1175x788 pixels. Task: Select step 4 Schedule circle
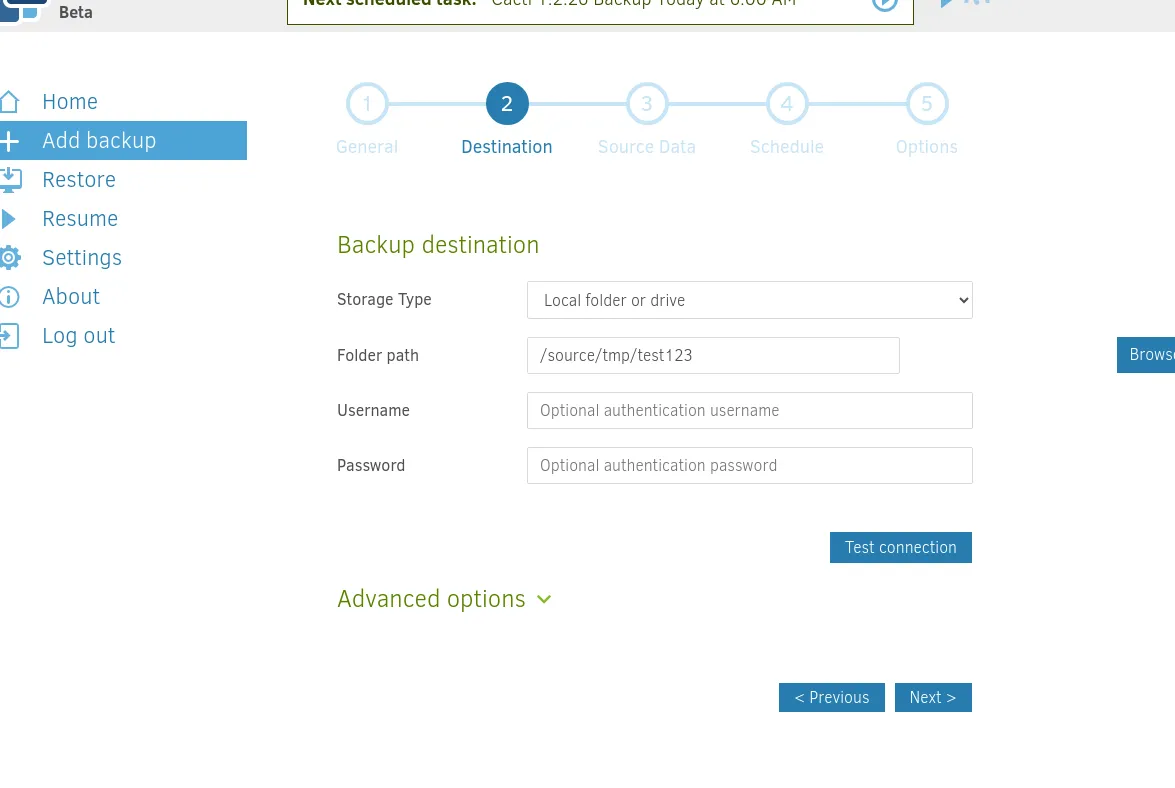point(787,103)
